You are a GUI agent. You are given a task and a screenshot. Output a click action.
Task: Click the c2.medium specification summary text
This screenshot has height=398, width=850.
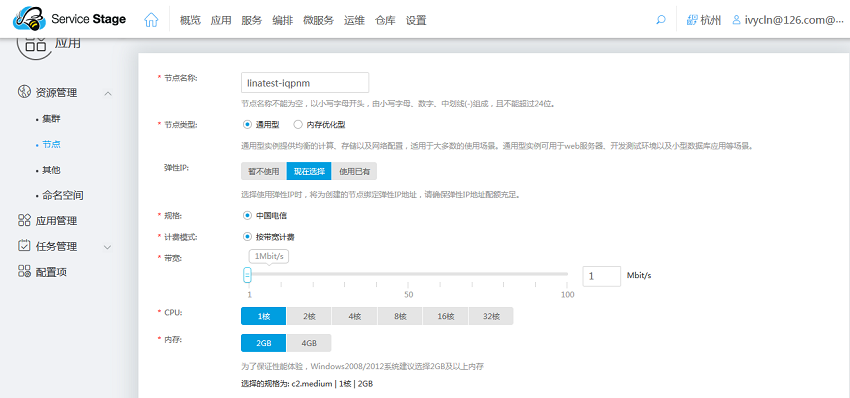pos(307,383)
